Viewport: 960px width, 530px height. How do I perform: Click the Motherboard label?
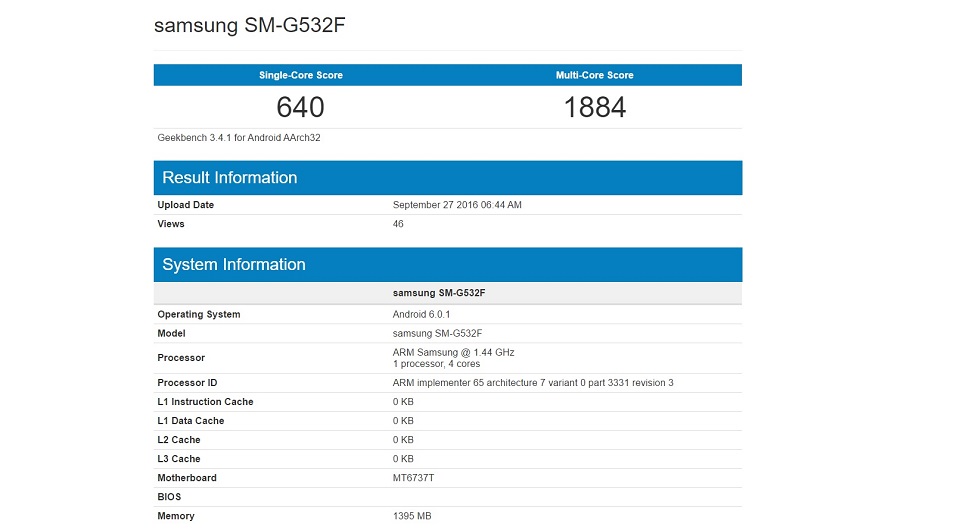pyautogui.click(x=187, y=478)
